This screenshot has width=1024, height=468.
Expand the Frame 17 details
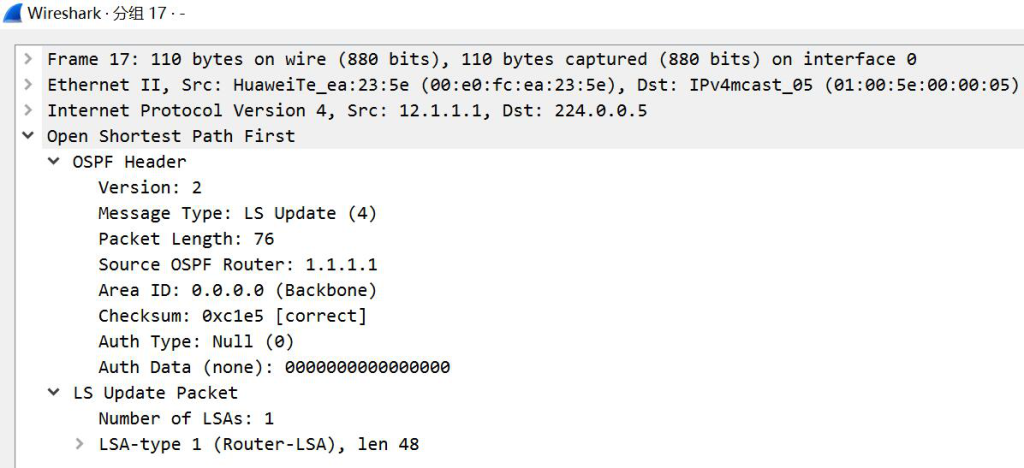(27, 59)
